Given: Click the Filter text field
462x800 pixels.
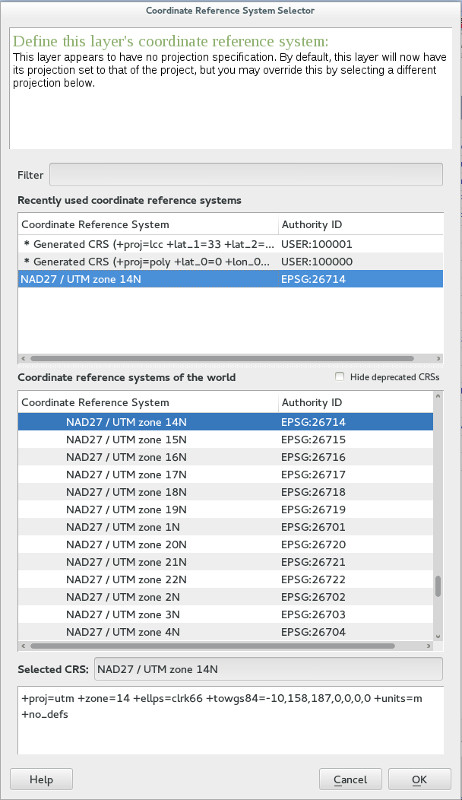Looking at the screenshot, I should click(x=246, y=174).
